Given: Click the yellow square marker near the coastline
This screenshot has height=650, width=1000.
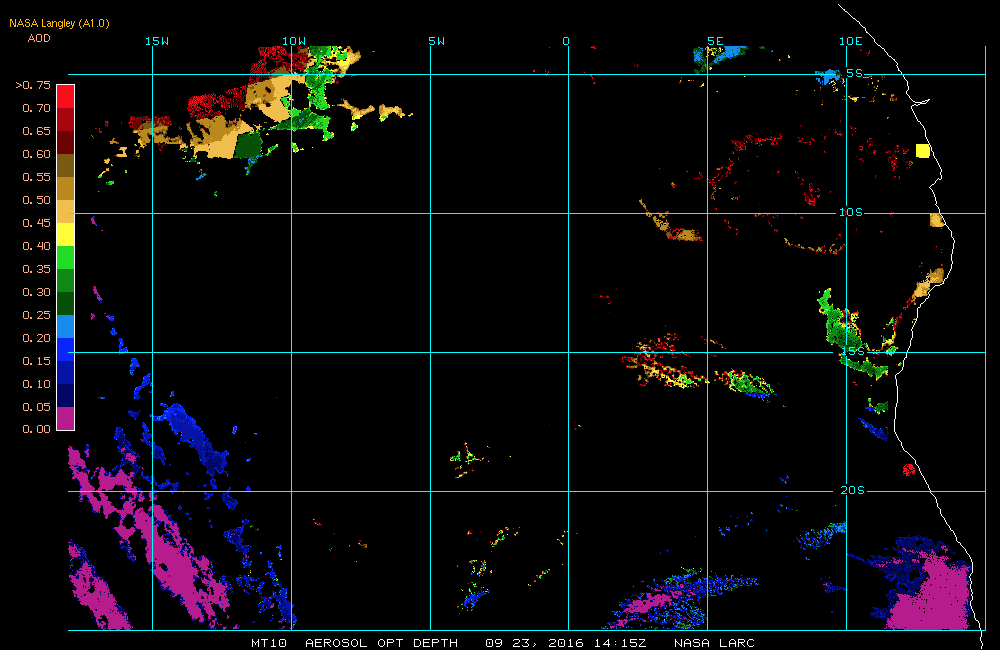Looking at the screenshot, I should click(x=923, y=151).
